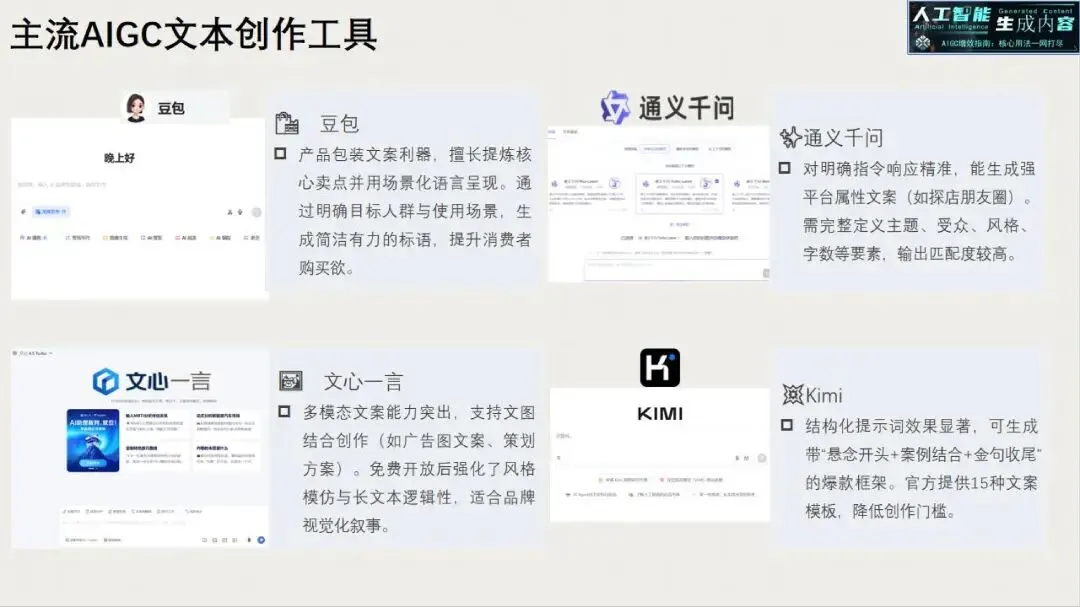Click the bag icon beside 豆包 heading
The width and height of the screenshot is (1080, 607).
click(x=287, y=123)
